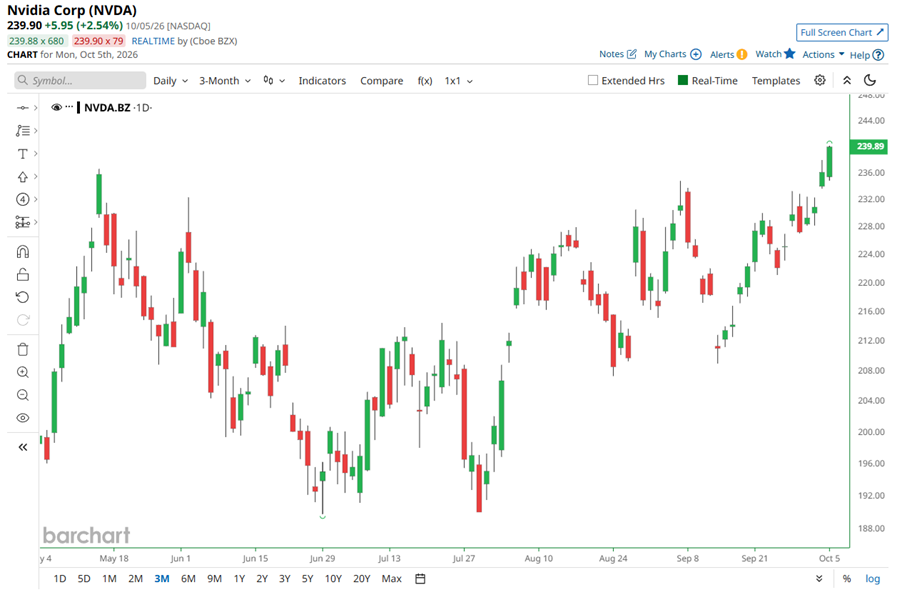Open the Daily frequency dropdown
The image size is (897, 590).
click(170, 81)
